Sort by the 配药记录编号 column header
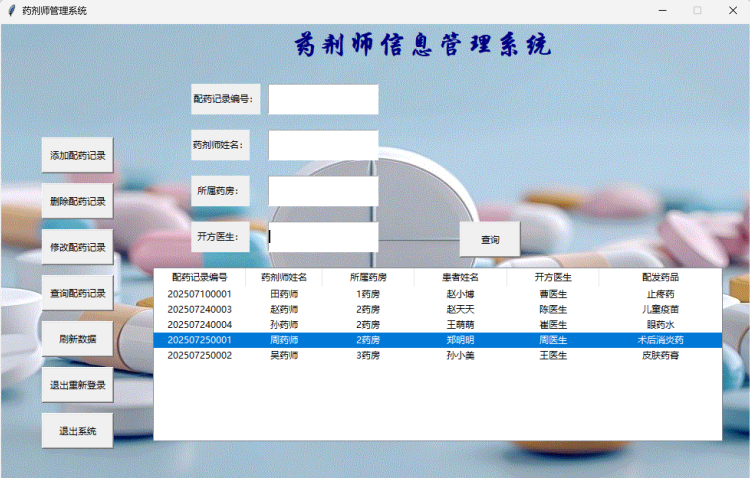The image size is (750, 478). [200, 277]
